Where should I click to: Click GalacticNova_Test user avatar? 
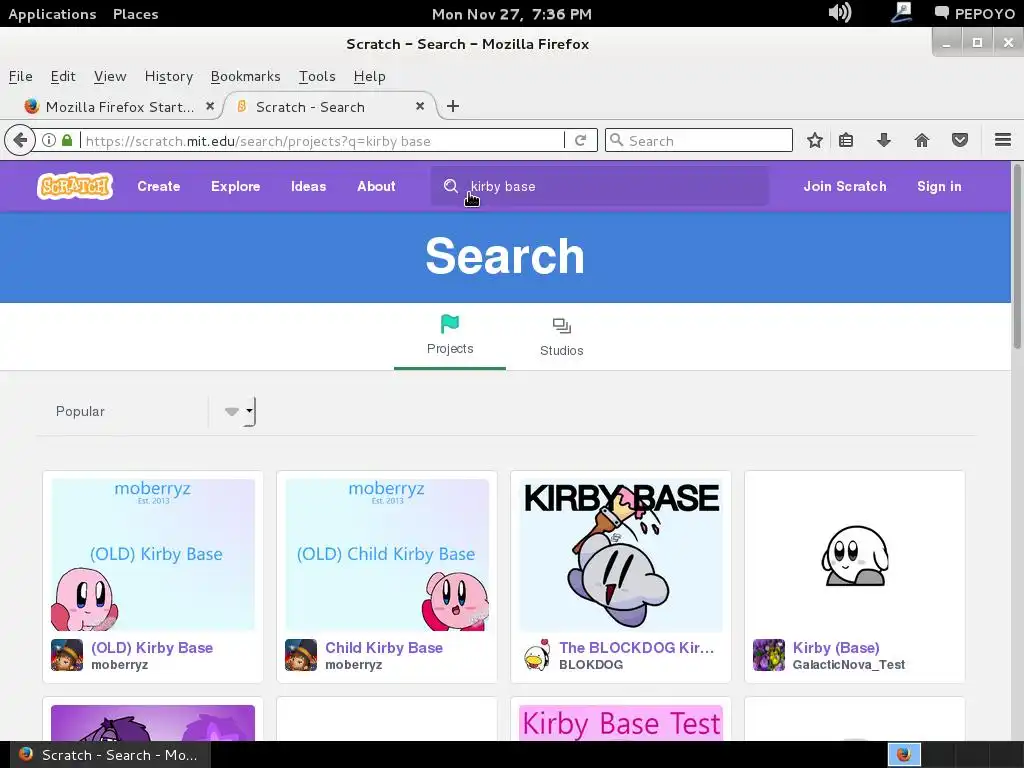(x=769, y=655)
